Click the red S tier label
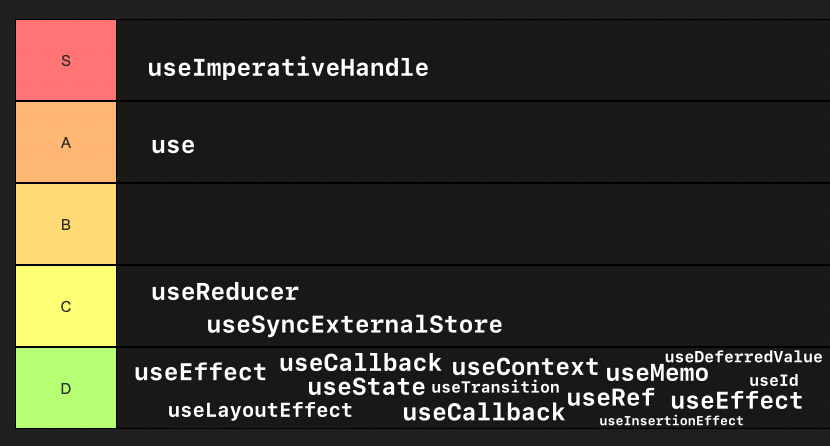 [x=66, y=60]
